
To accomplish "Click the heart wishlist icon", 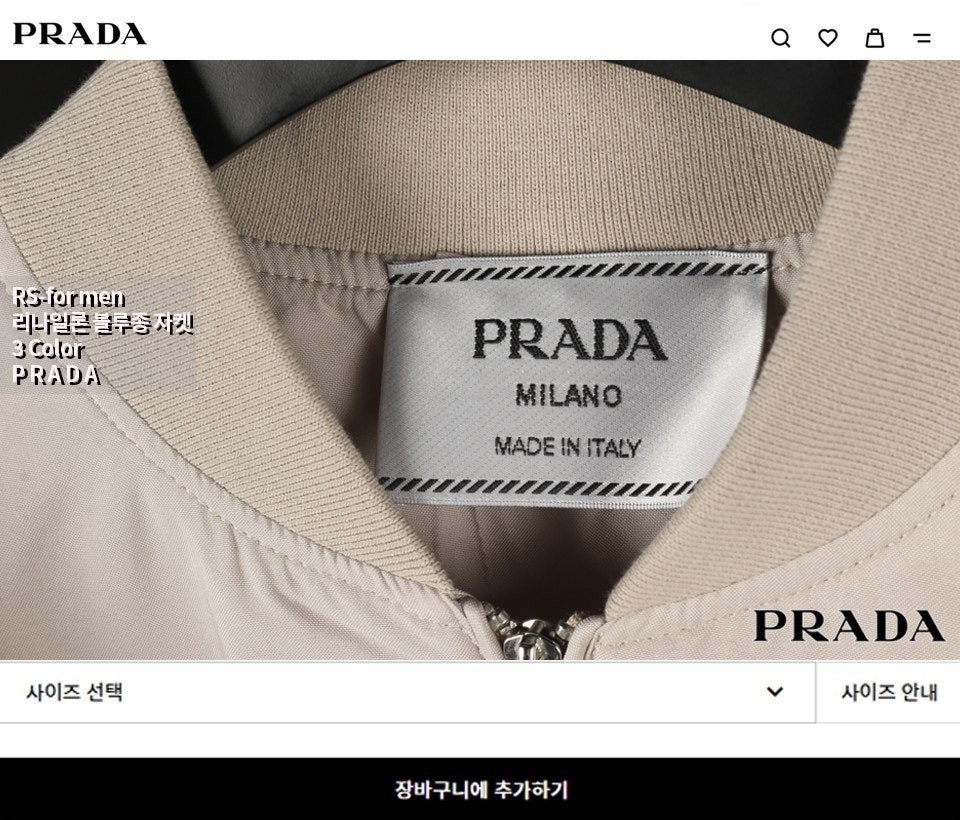I will 828,38.
